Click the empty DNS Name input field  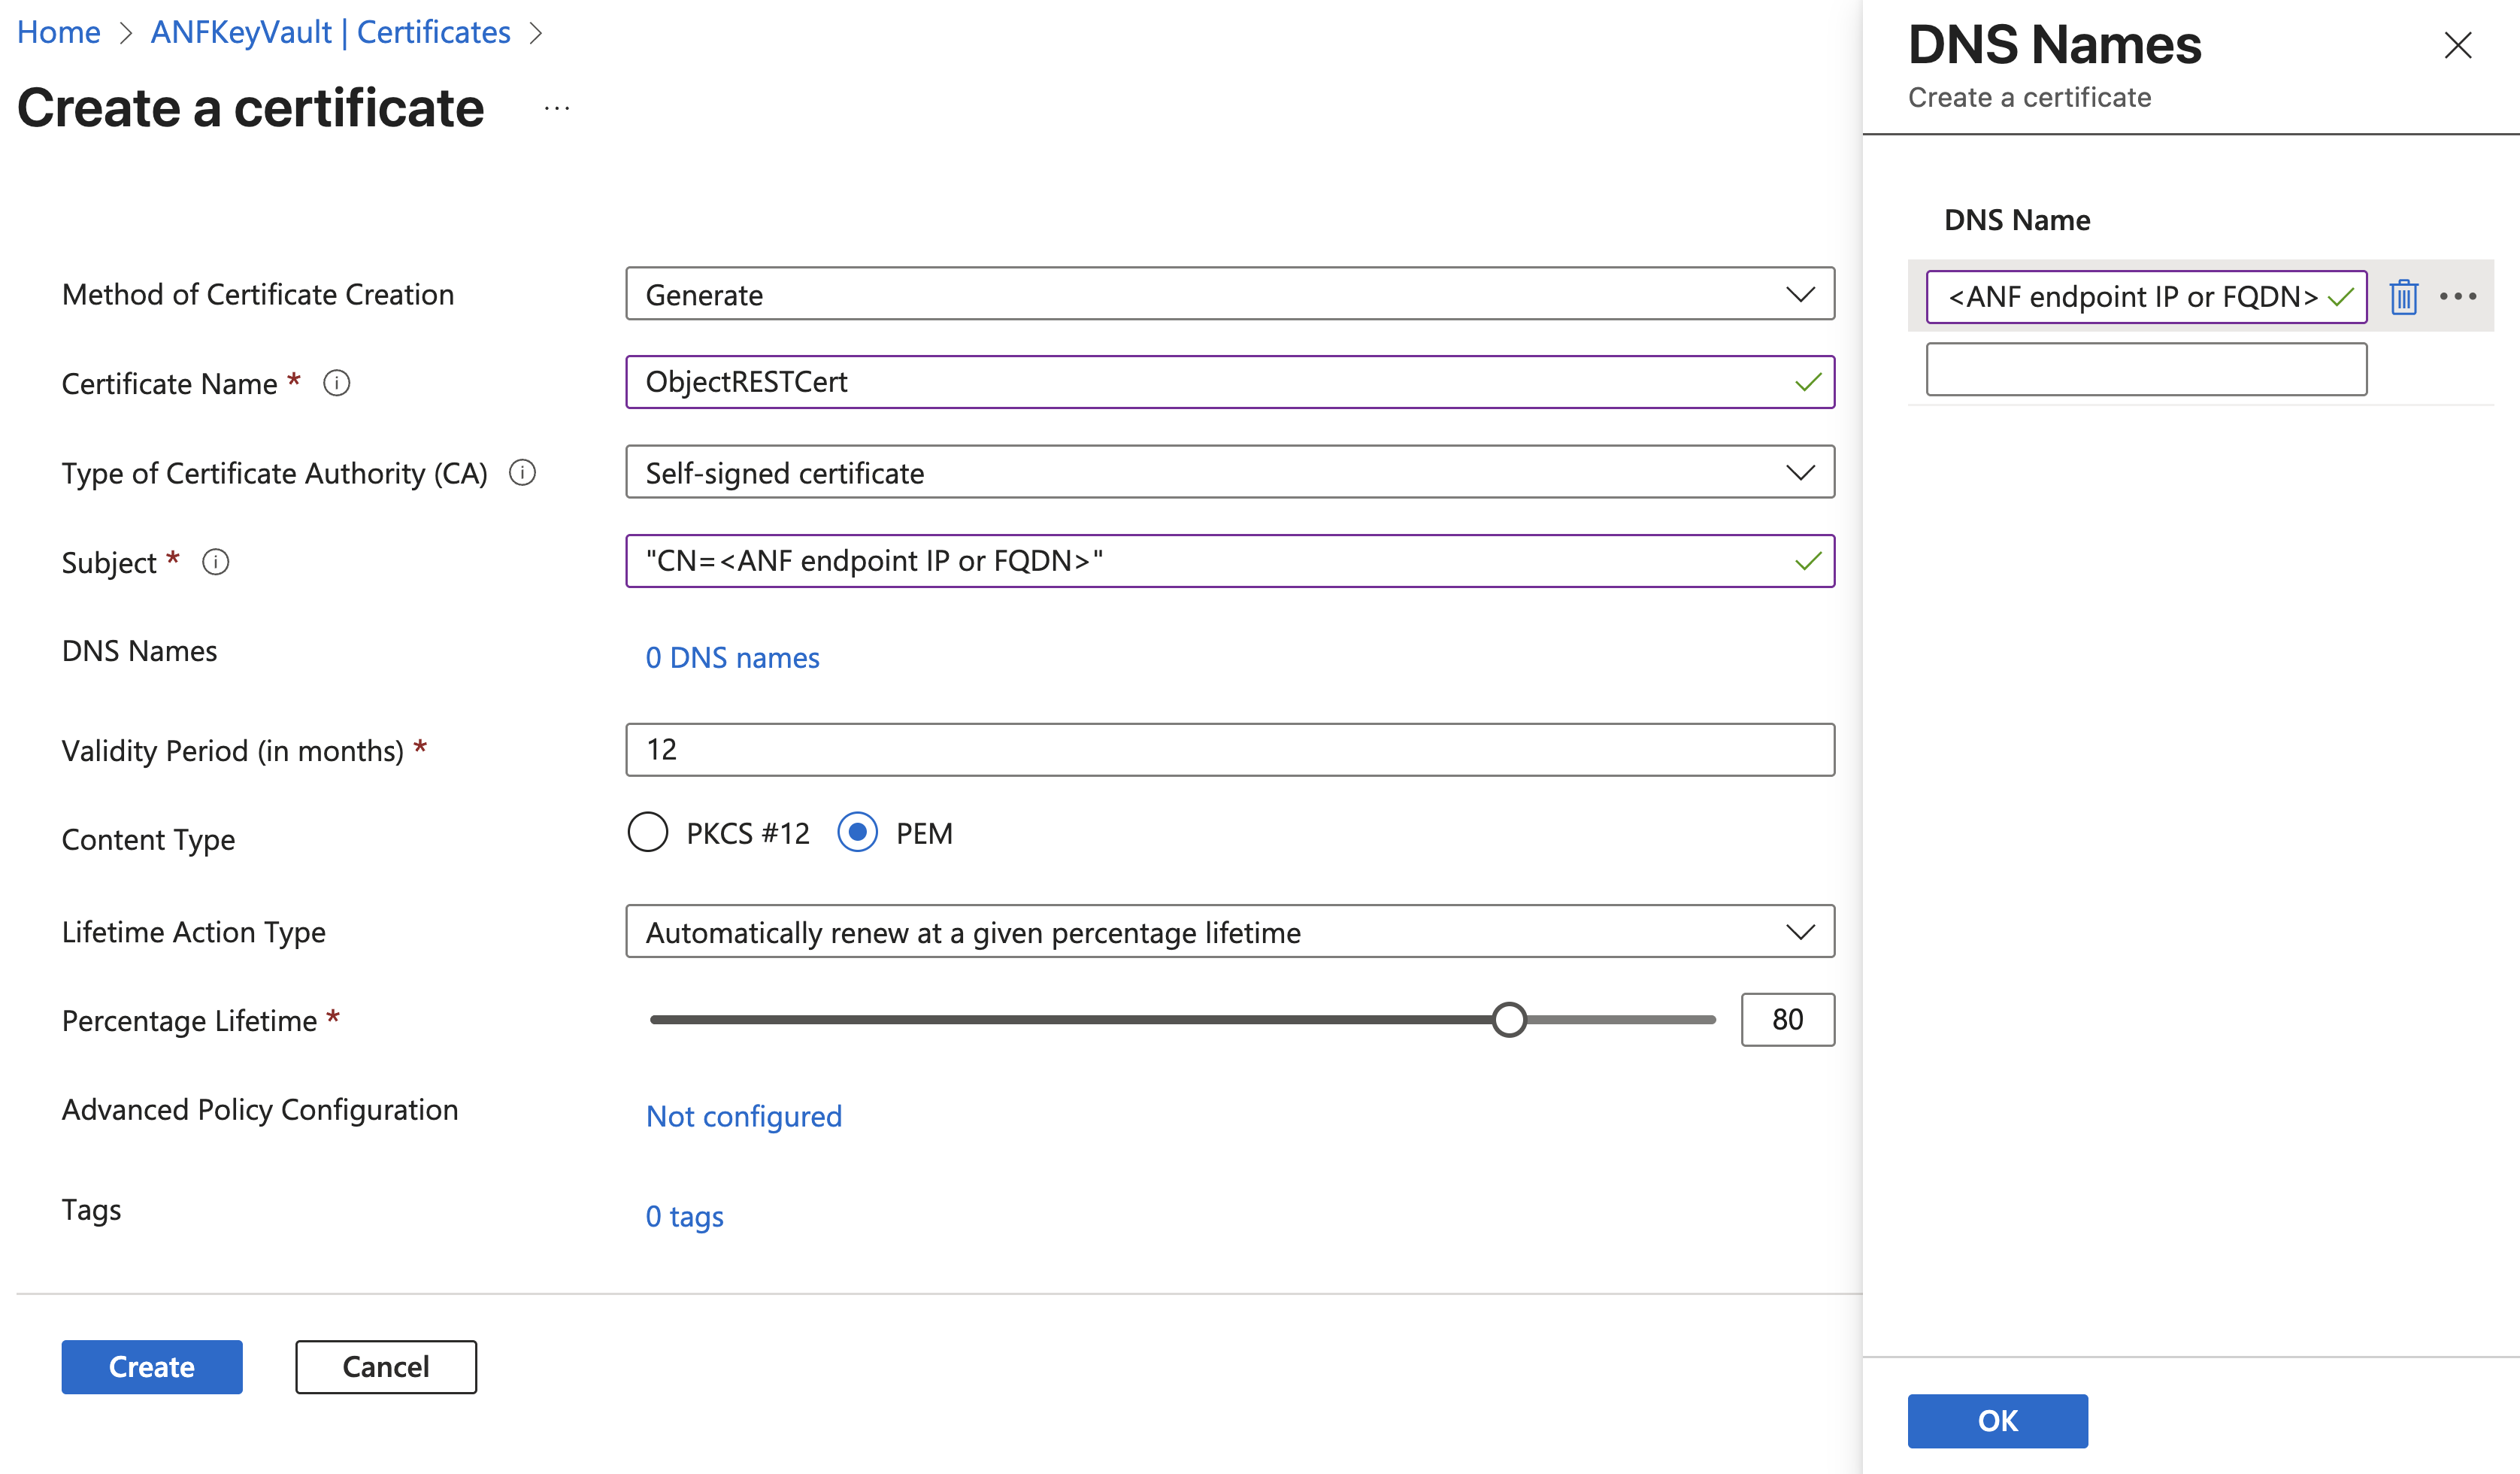coord(2146,369)
